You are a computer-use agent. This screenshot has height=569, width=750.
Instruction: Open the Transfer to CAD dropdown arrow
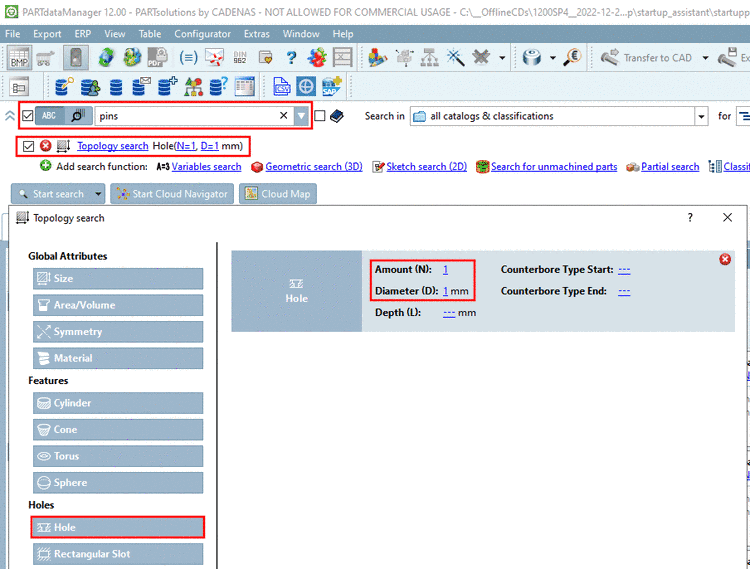[x=706, y=58]
